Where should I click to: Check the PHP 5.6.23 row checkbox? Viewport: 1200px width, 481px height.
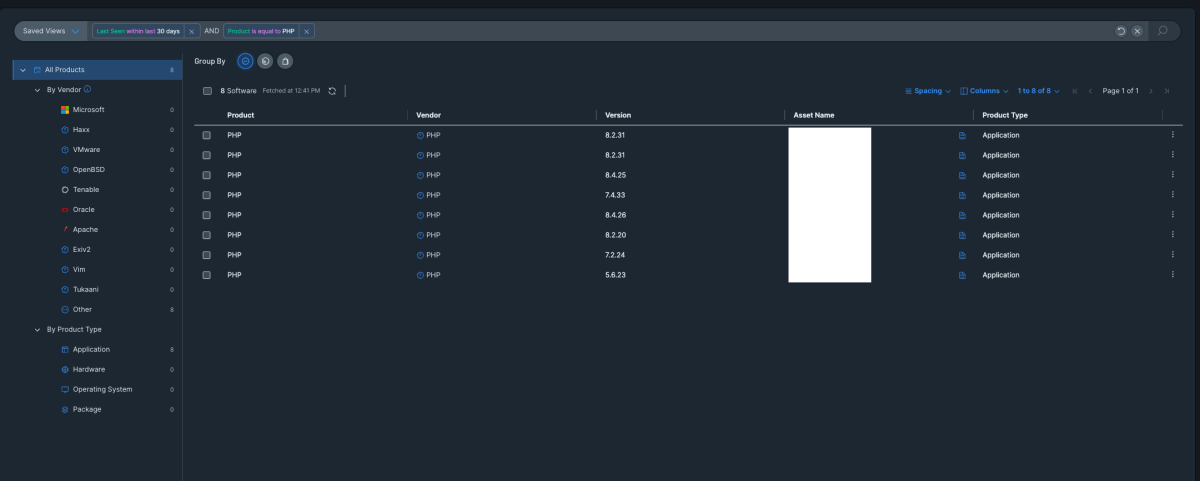coord(207,275)
